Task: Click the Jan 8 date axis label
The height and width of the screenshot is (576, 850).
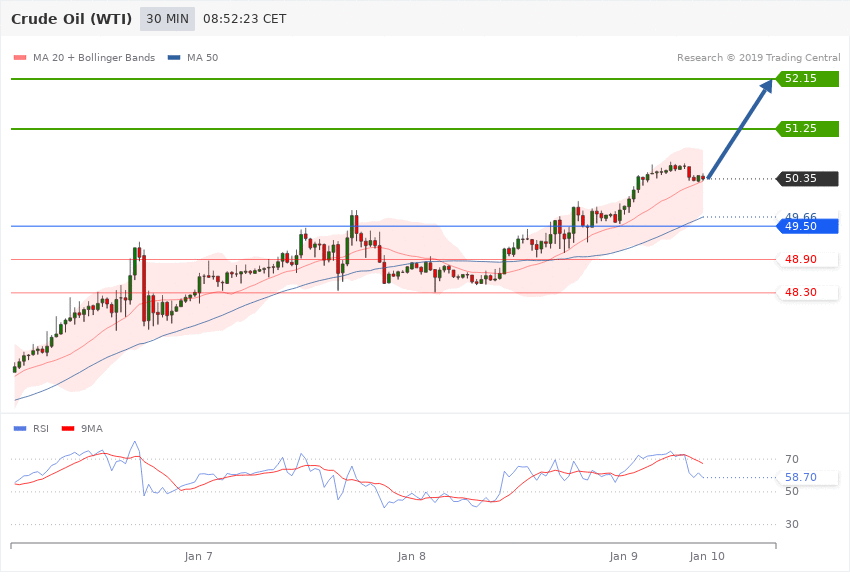Action: pyautogui.click(x=411, y=556)
